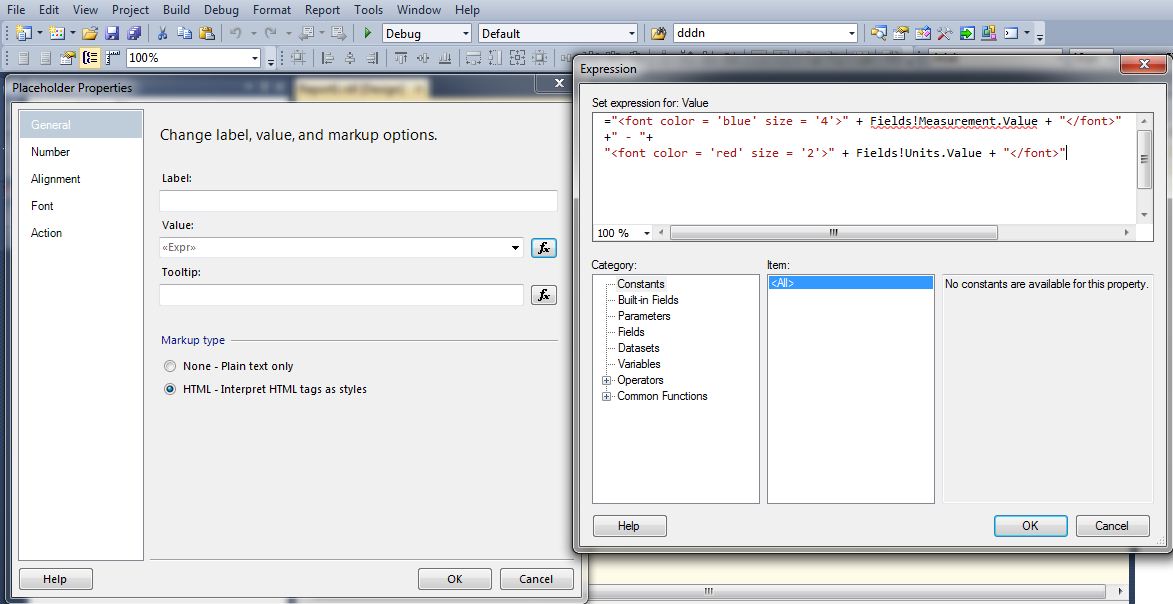Click the Copy toolbar icon
This screenshot has height=604, width=1173.
pos(184,33)
